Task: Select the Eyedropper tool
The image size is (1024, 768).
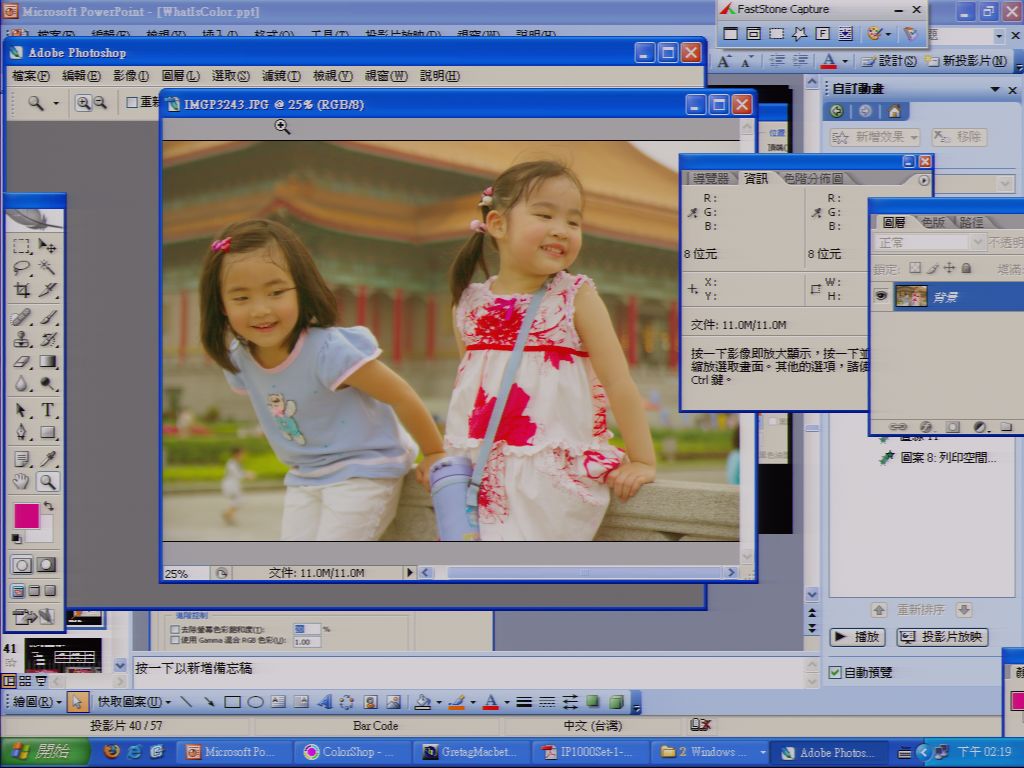Action: [x=48, y=459]
